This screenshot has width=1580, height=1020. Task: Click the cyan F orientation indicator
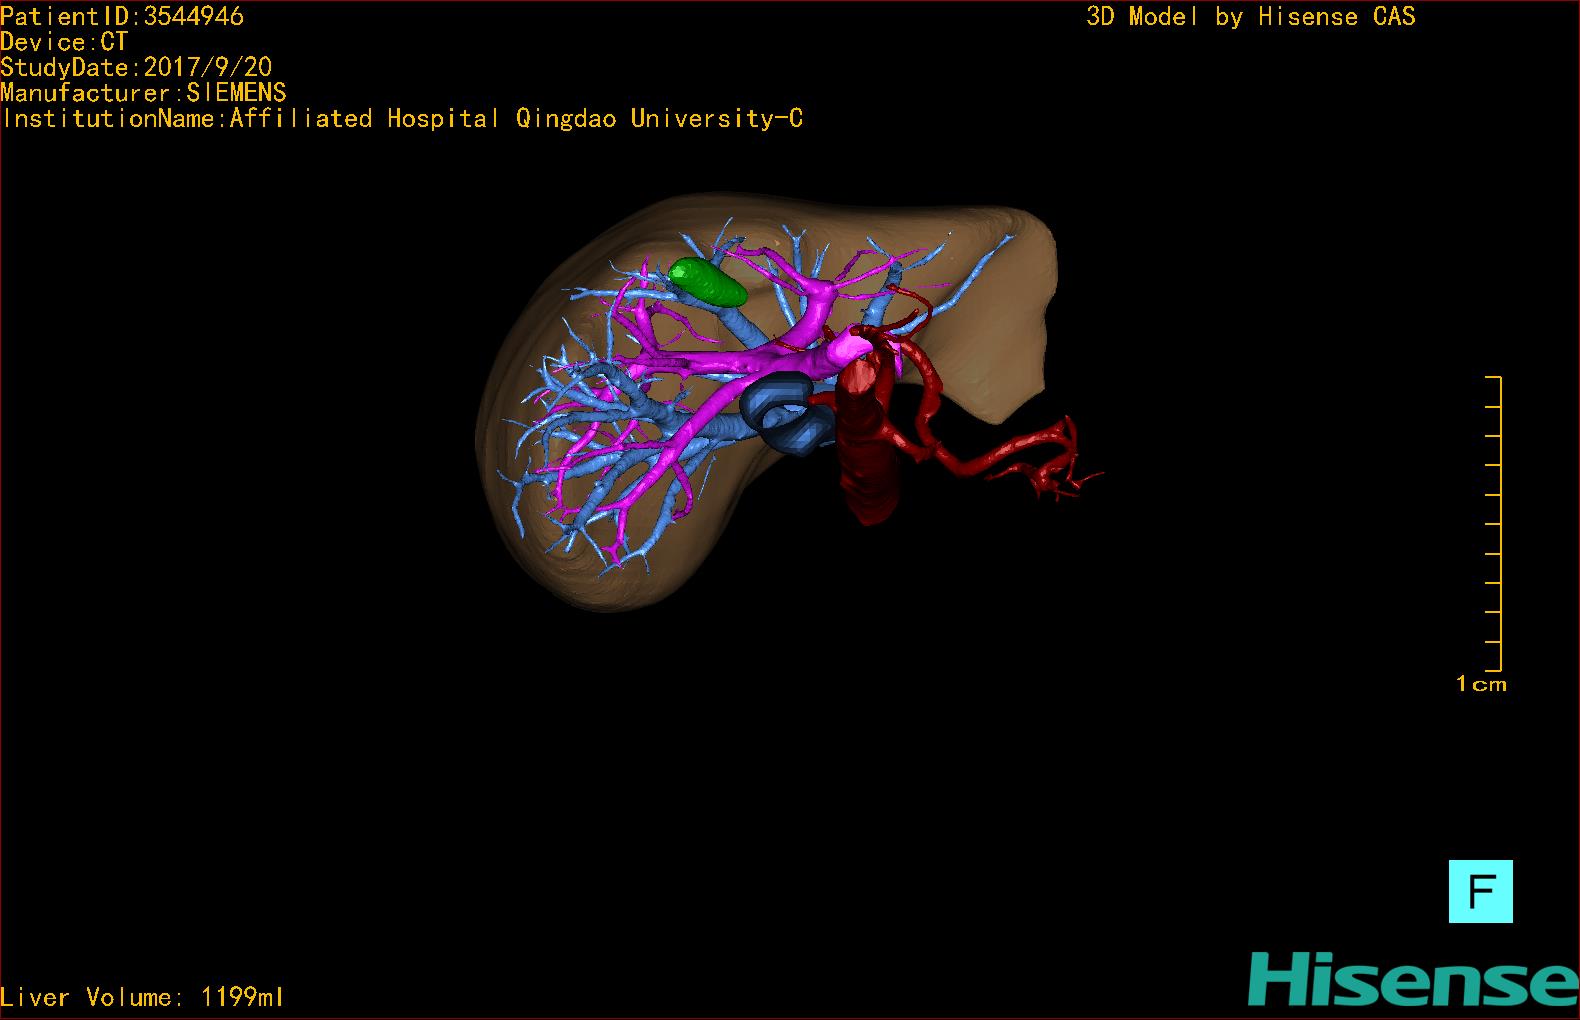[1480, 891]
